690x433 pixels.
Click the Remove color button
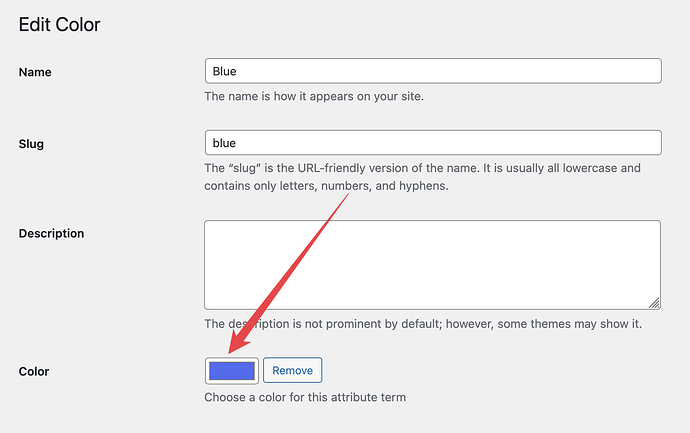[293, 371]
